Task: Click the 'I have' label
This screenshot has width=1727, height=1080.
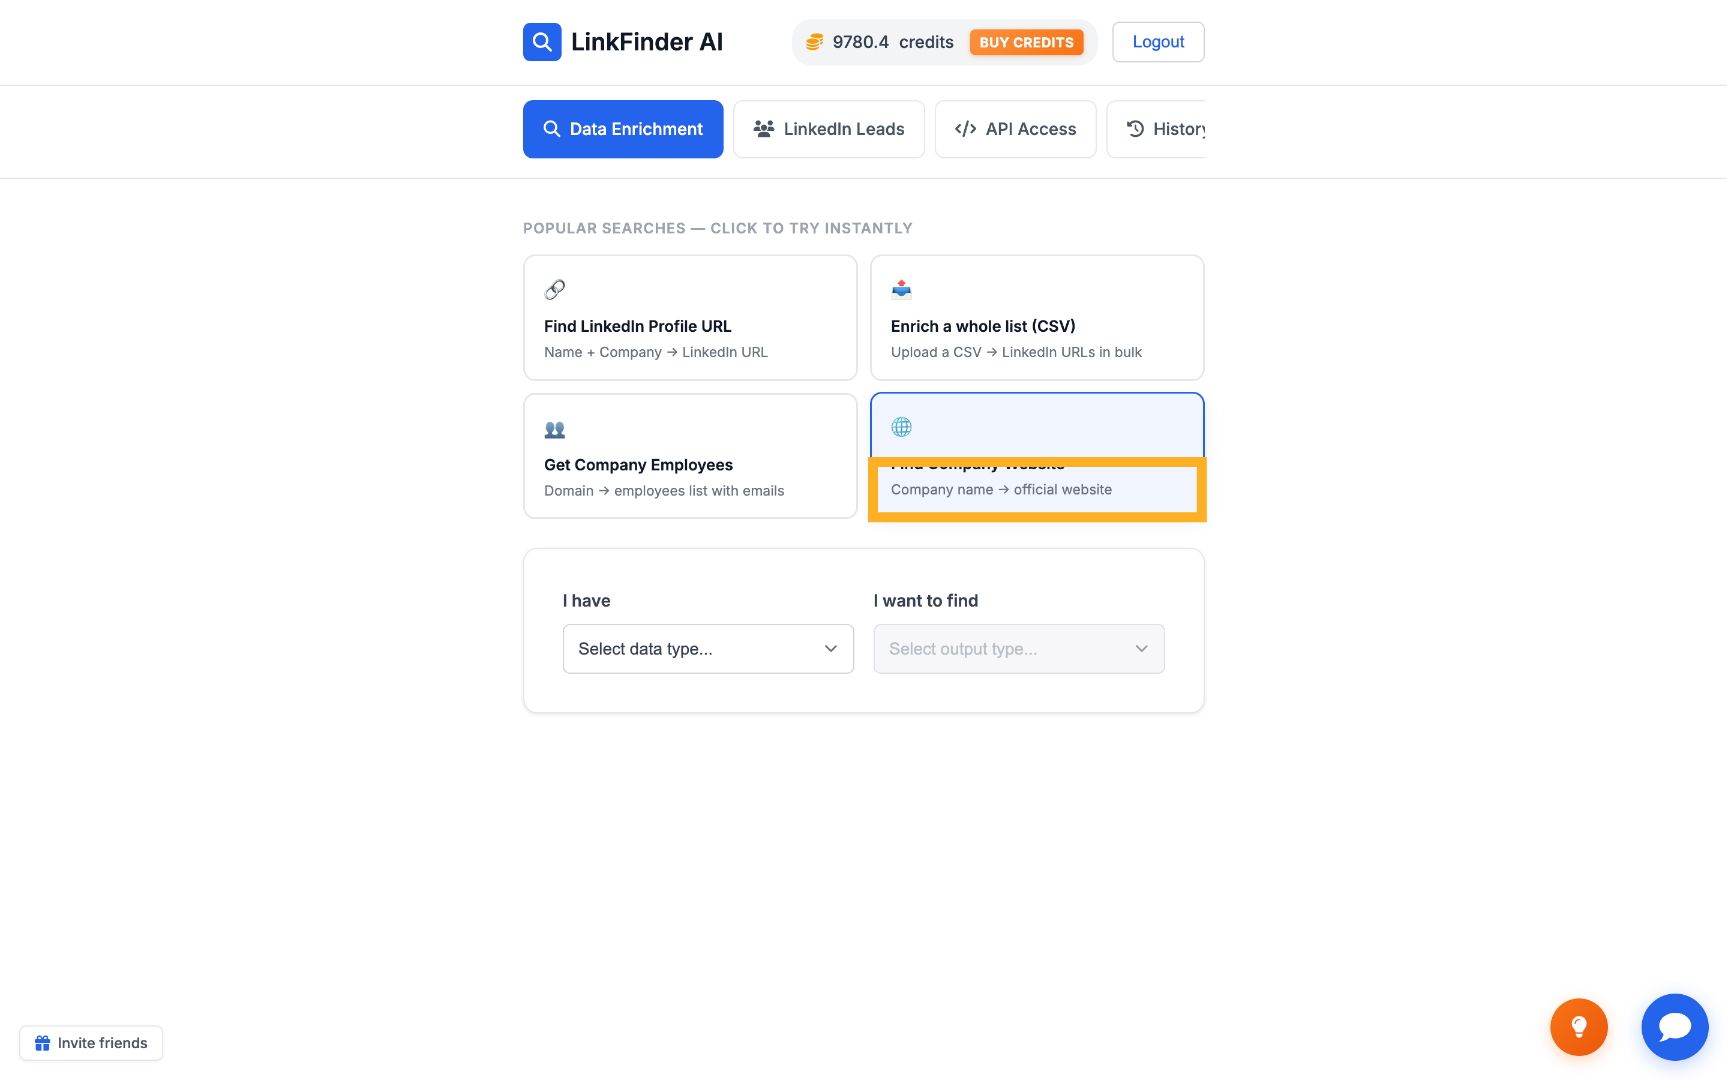Action: [x=586, y=601]
